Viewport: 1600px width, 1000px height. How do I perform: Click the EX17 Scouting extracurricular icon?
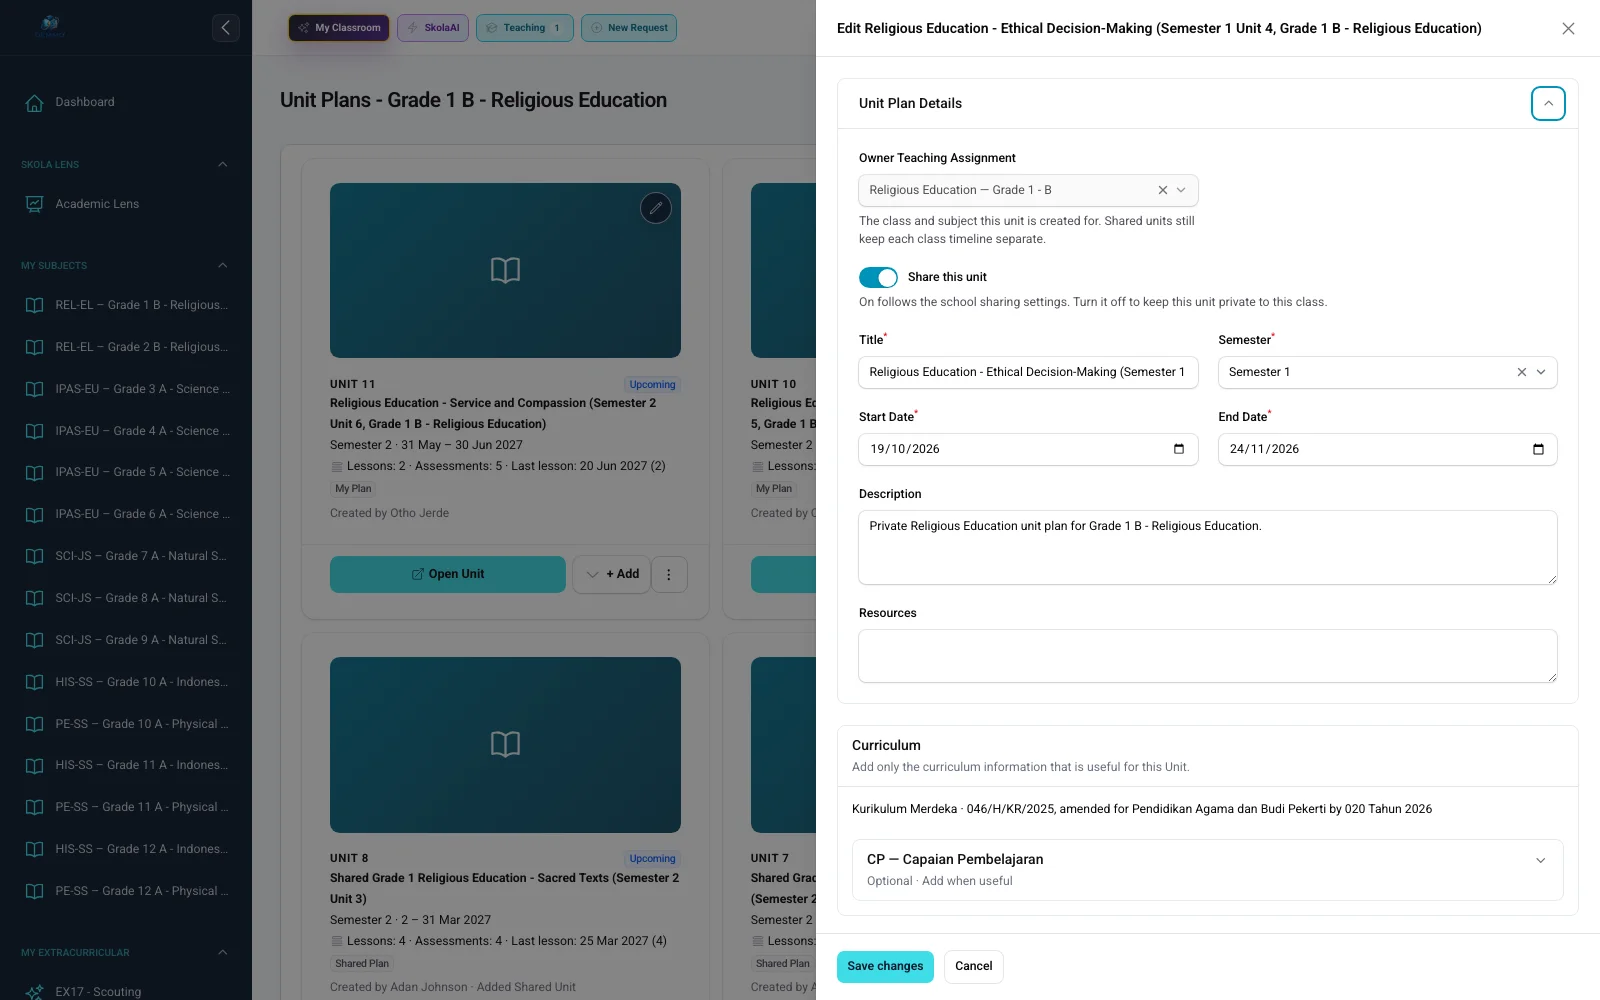[34, 992]
